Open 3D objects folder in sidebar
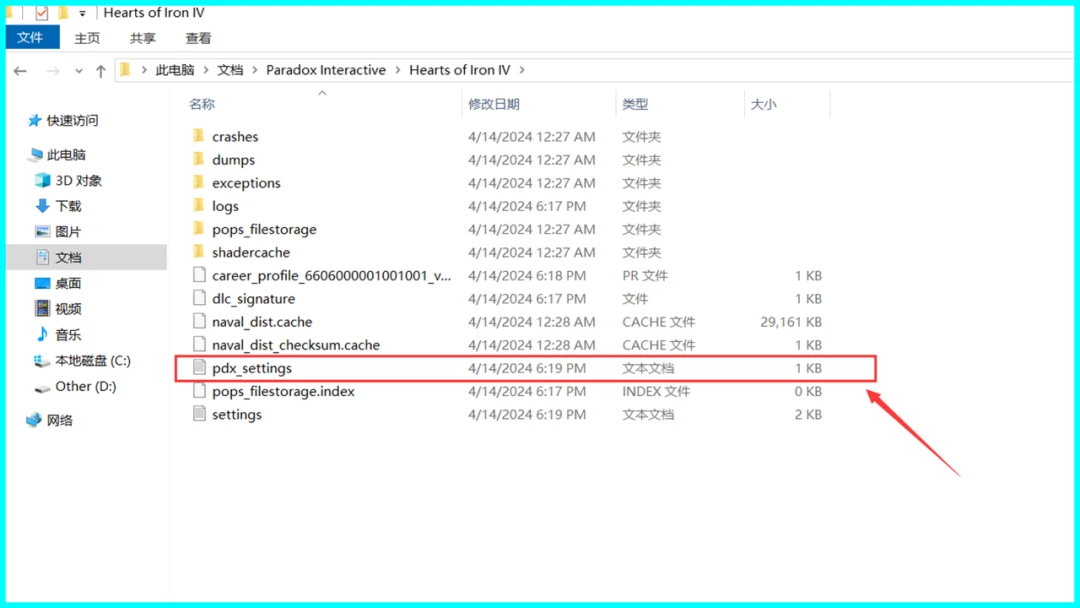This screenshot has height=608, width=1080. point(42,181)
